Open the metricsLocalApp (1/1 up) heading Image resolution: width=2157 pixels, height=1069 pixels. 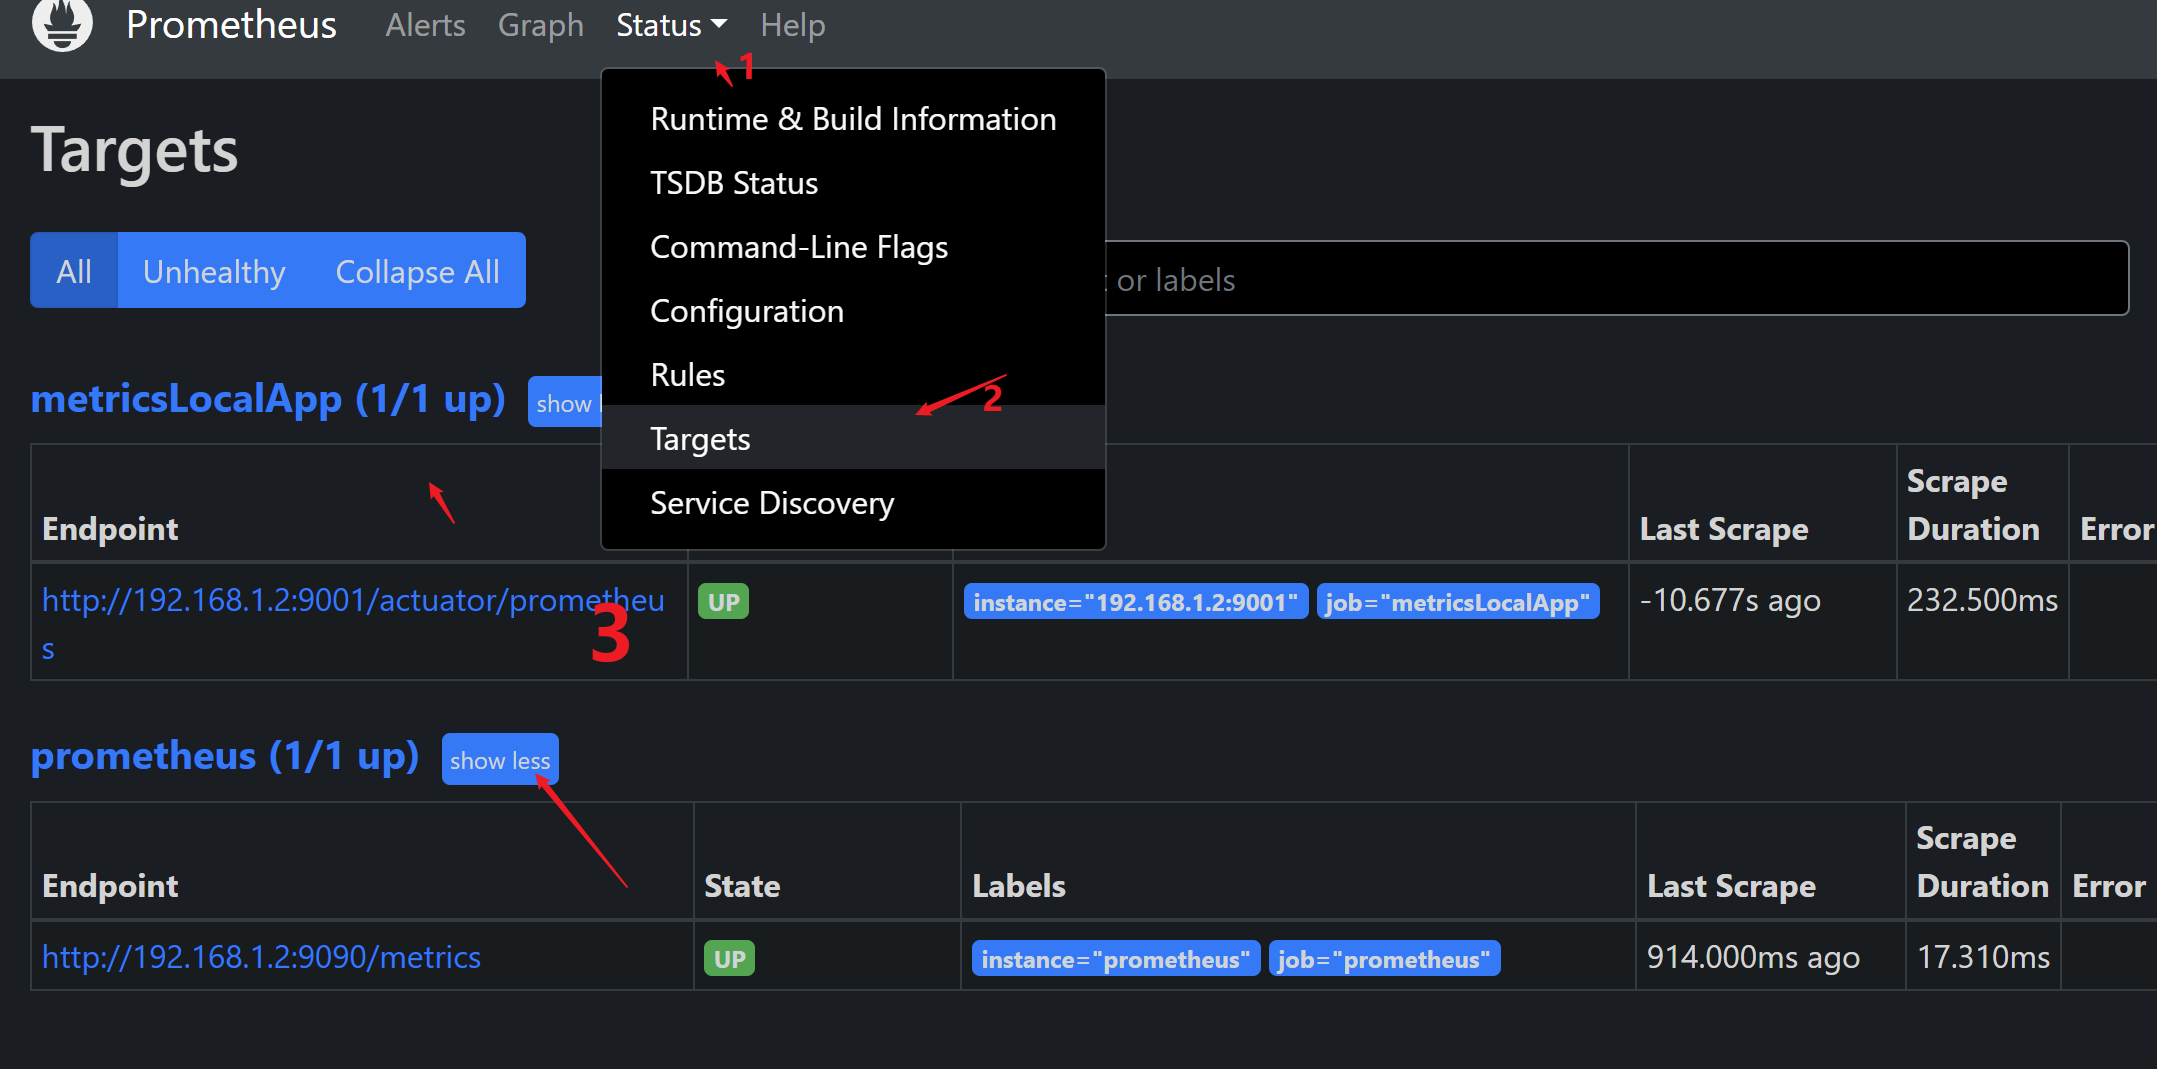(268, 399)
